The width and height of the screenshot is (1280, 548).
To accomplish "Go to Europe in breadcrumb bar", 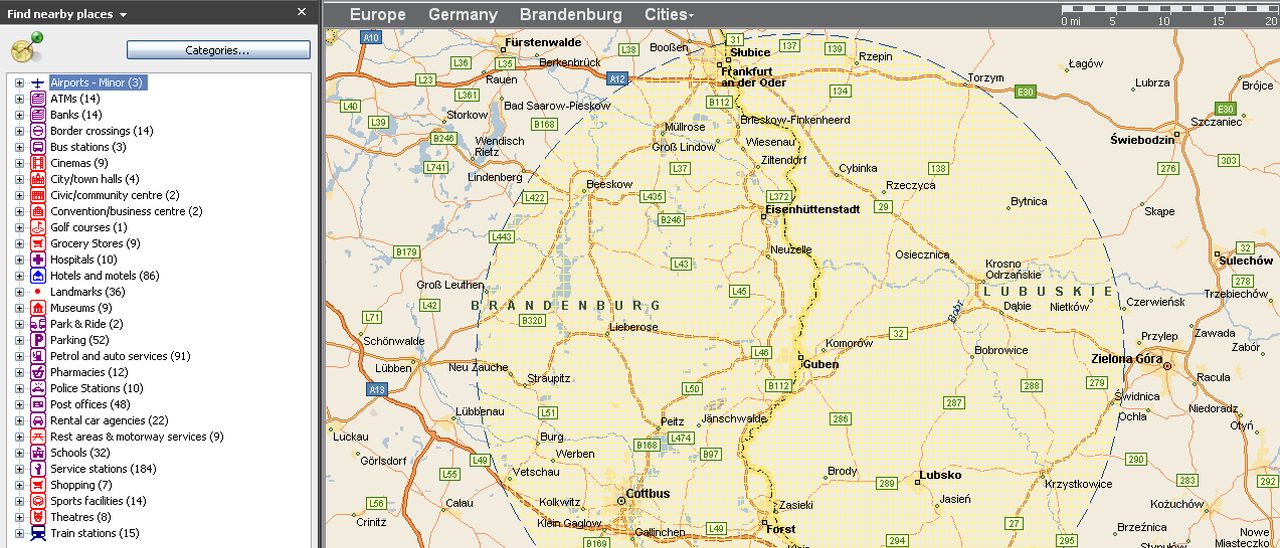I will [x=378, y=14].
